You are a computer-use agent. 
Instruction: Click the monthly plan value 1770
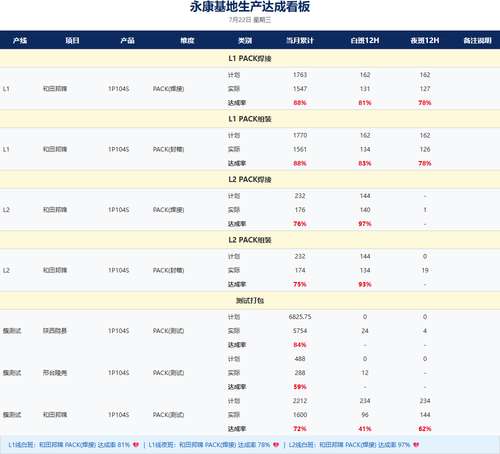pos(300,135)
